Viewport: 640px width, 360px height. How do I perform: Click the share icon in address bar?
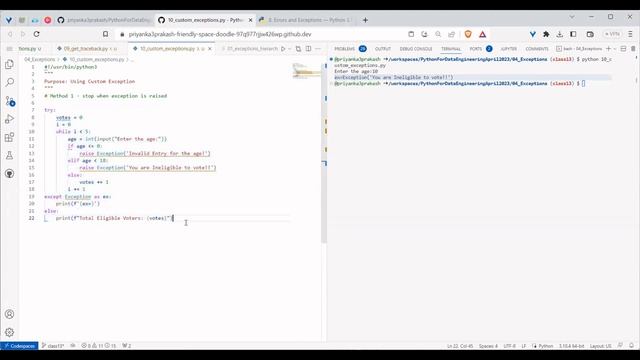tap(451, 34)
